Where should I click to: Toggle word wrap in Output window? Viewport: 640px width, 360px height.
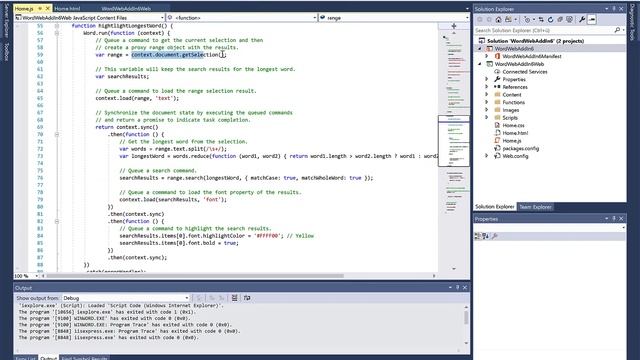pos(247,298)
